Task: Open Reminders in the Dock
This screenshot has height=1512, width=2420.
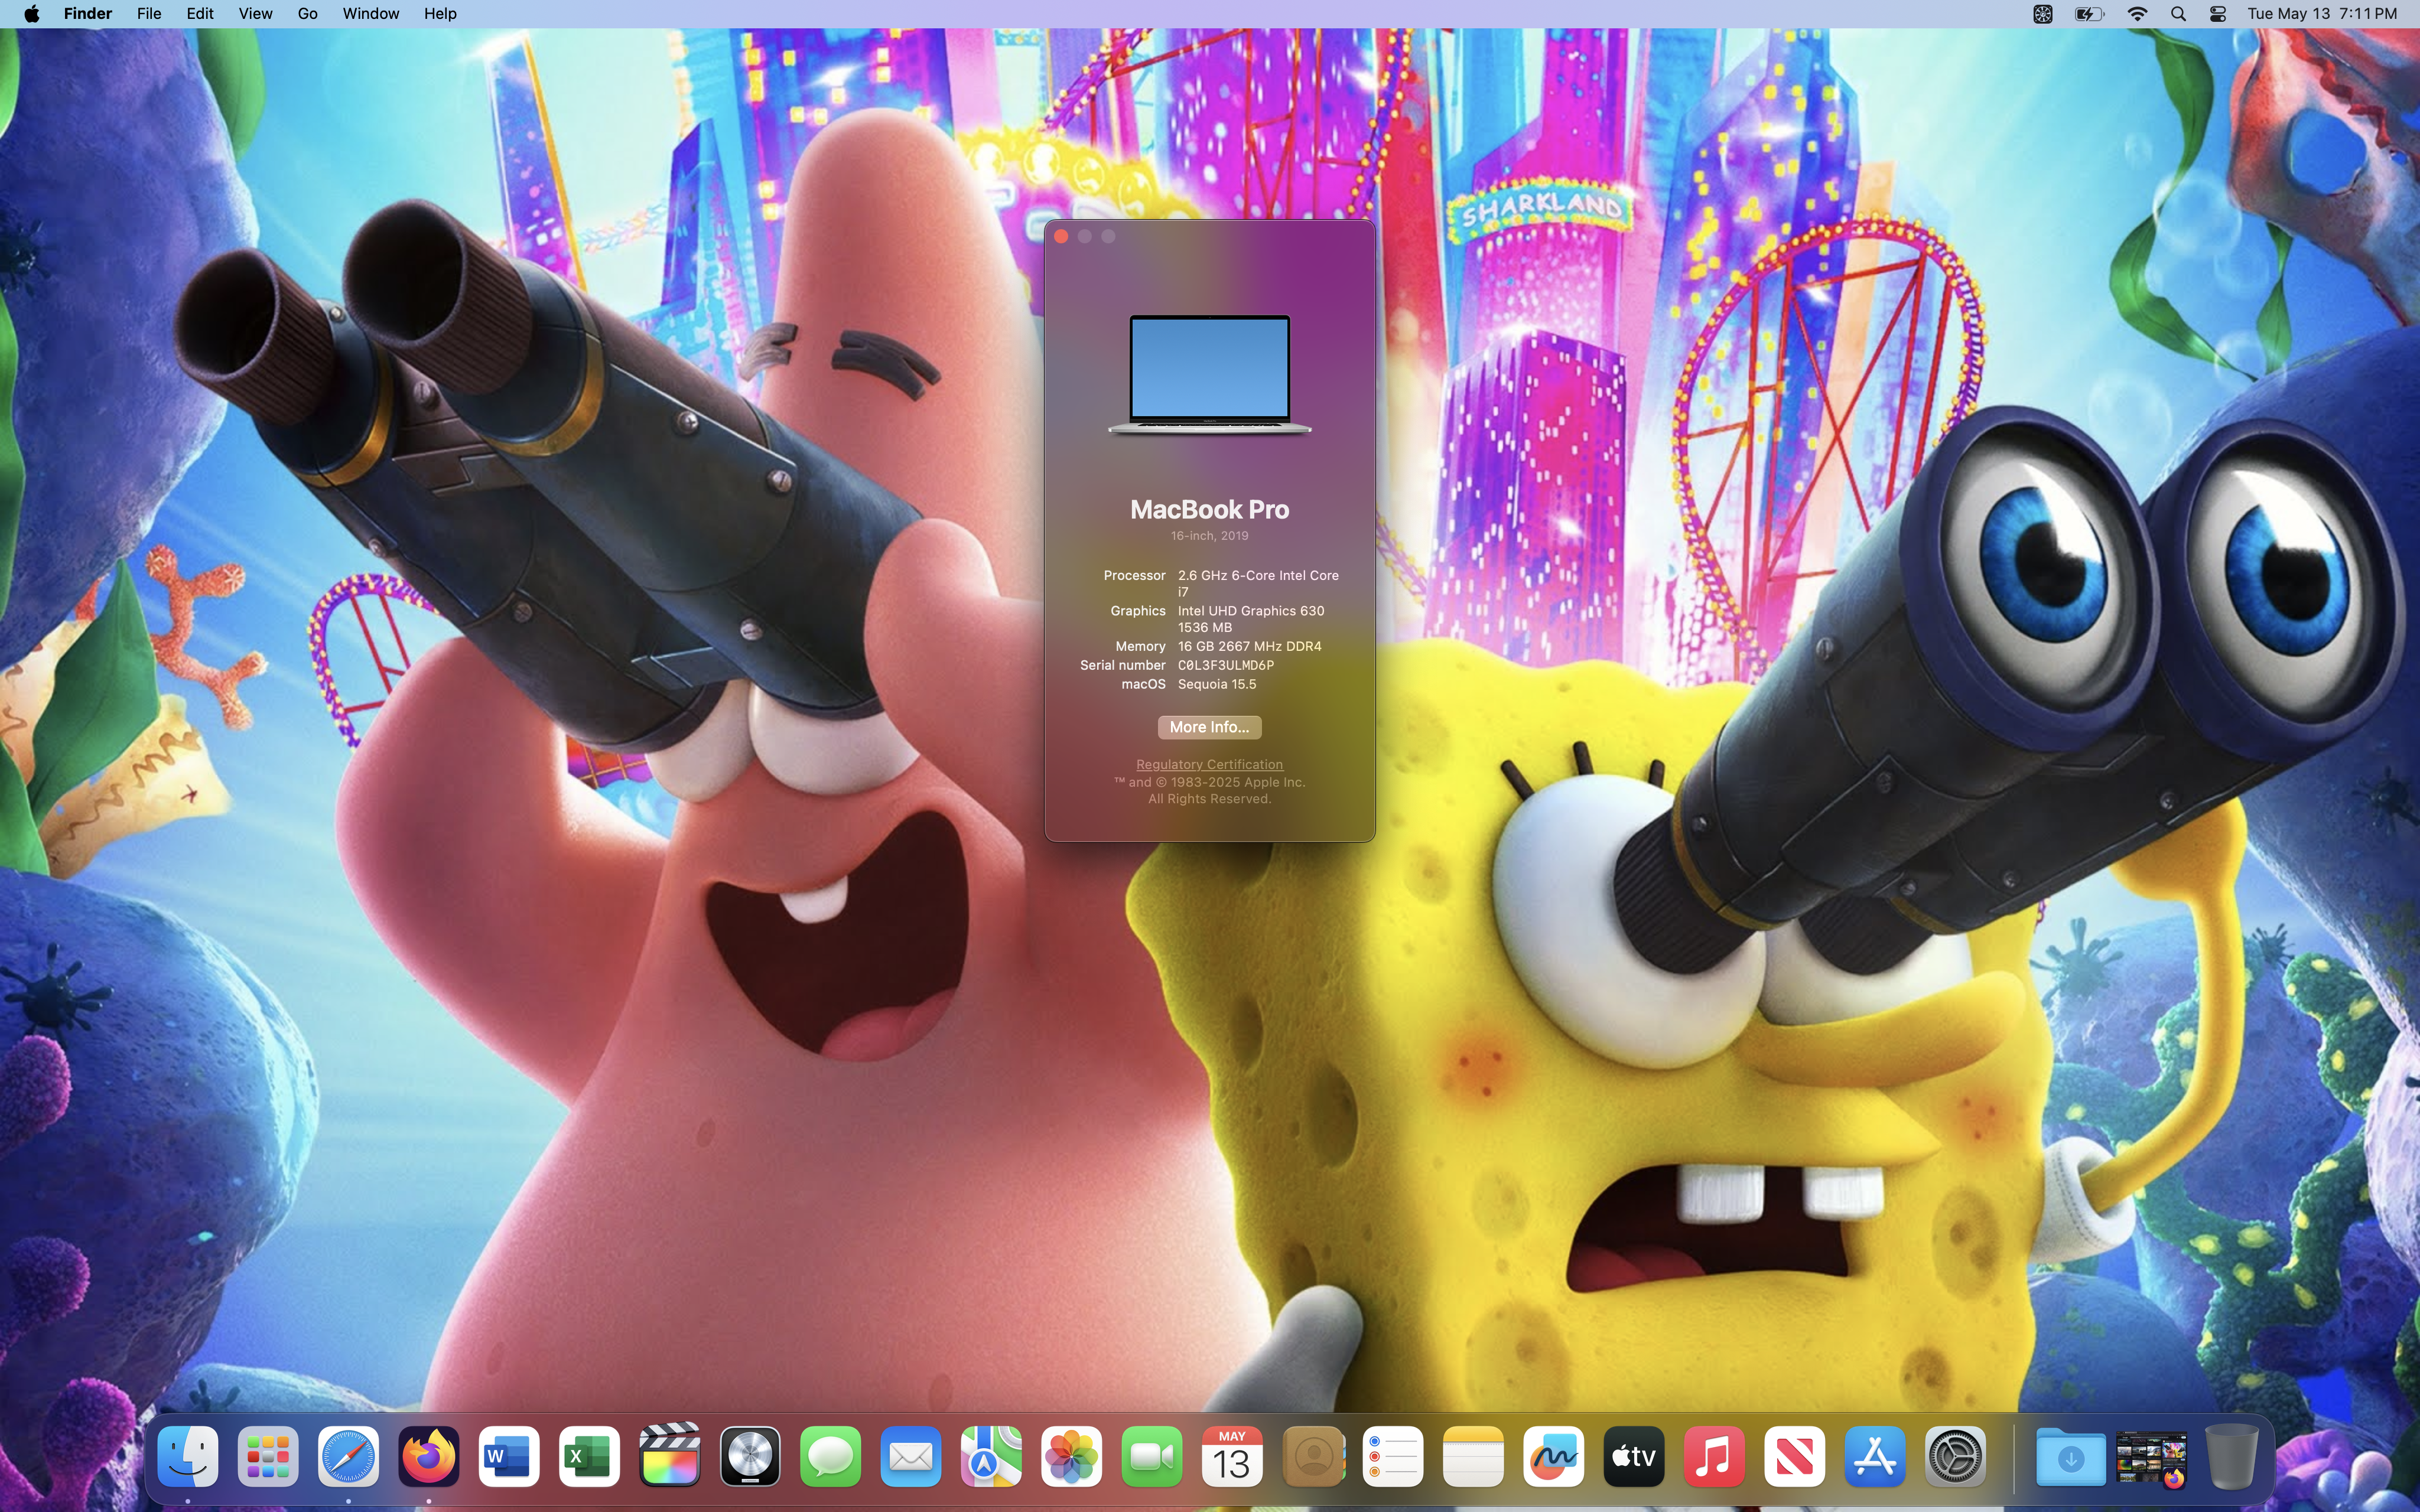Action: (x=1392, y=1457)
